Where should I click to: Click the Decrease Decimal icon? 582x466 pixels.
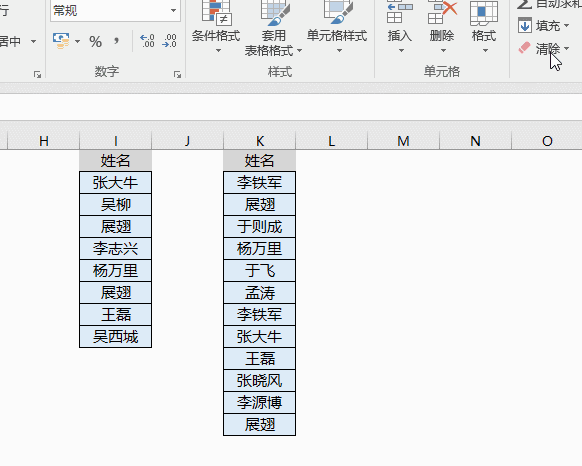[170, 41]
